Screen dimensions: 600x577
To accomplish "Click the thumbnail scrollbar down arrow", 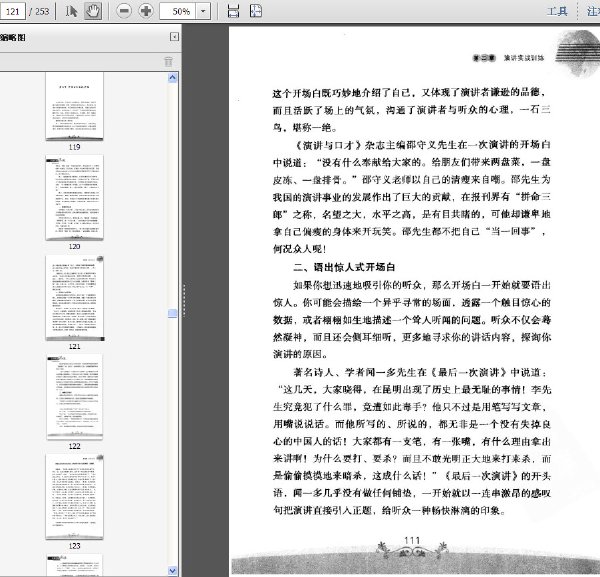I will point(173,570).
